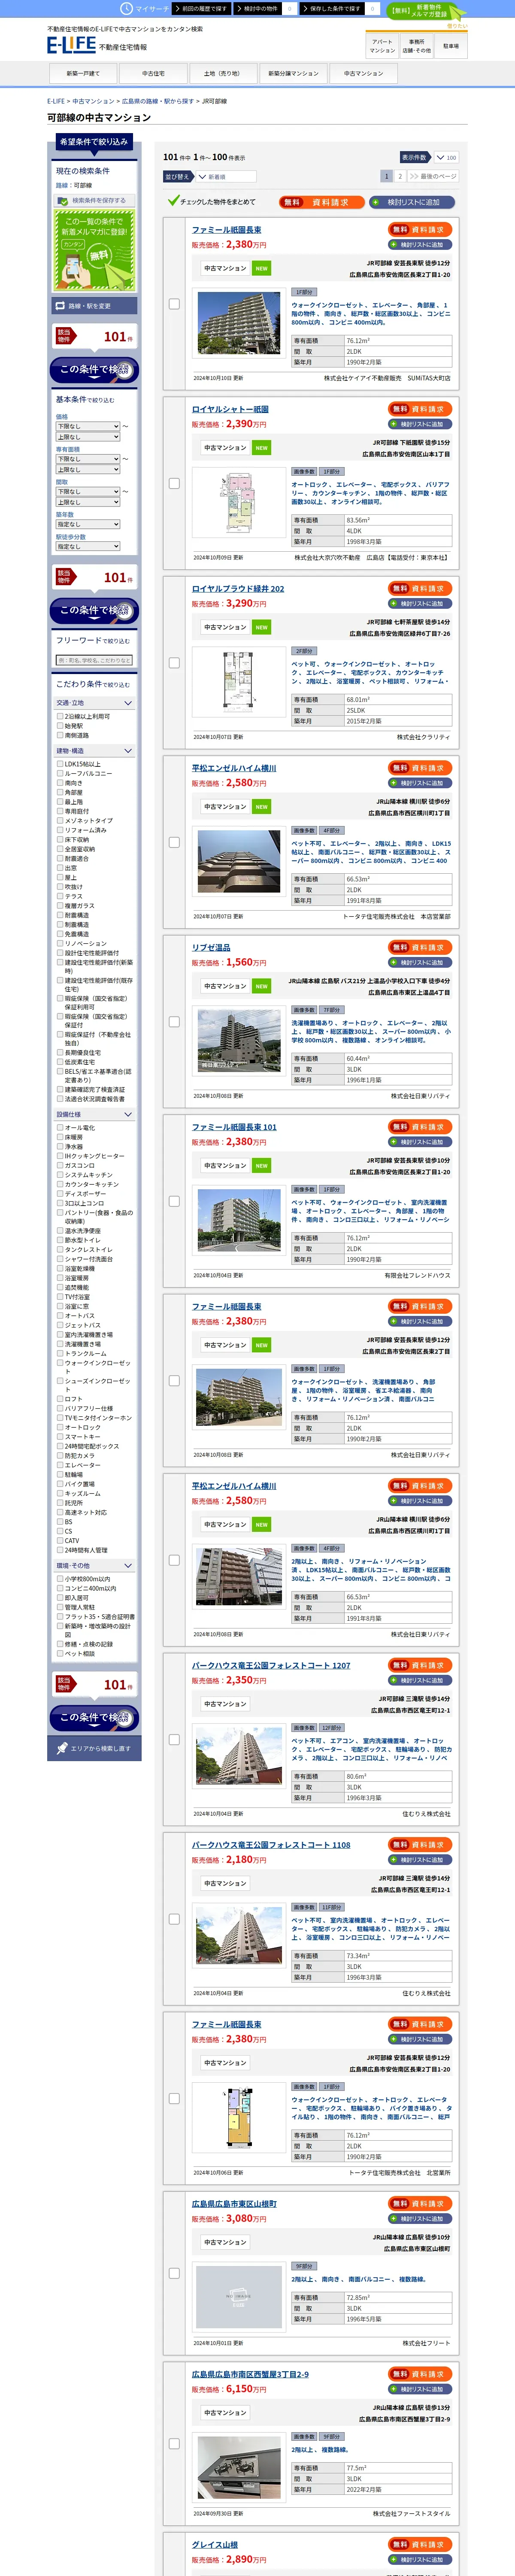
Task: Jump to 最後のページ
Action: coord(433,176)
